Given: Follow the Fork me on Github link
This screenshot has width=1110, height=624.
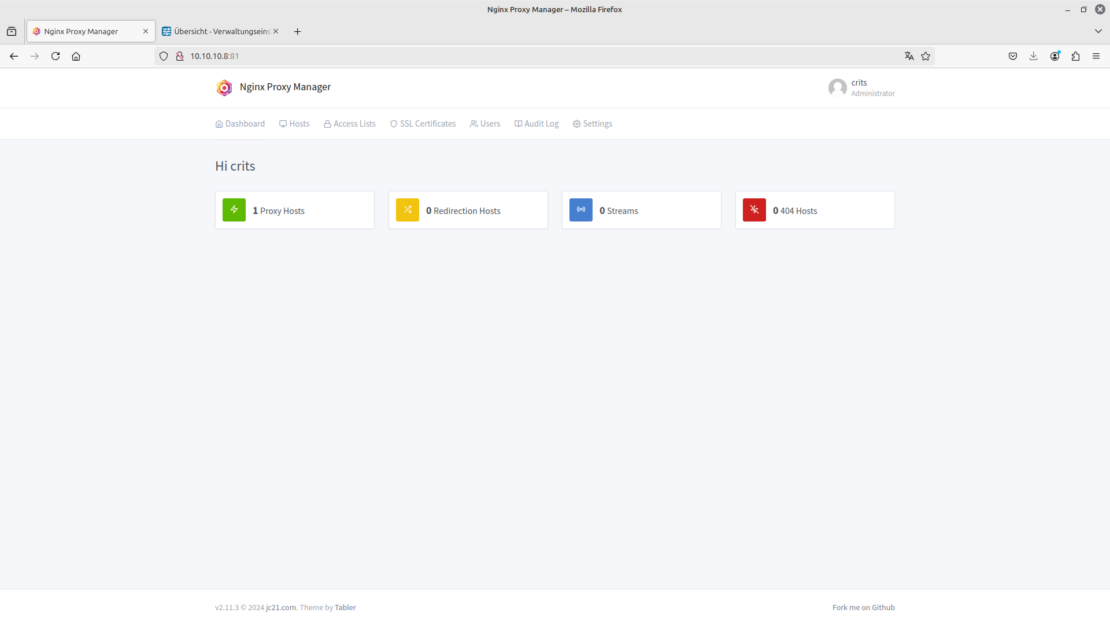Looking at the screenshot, I should 862,607.
